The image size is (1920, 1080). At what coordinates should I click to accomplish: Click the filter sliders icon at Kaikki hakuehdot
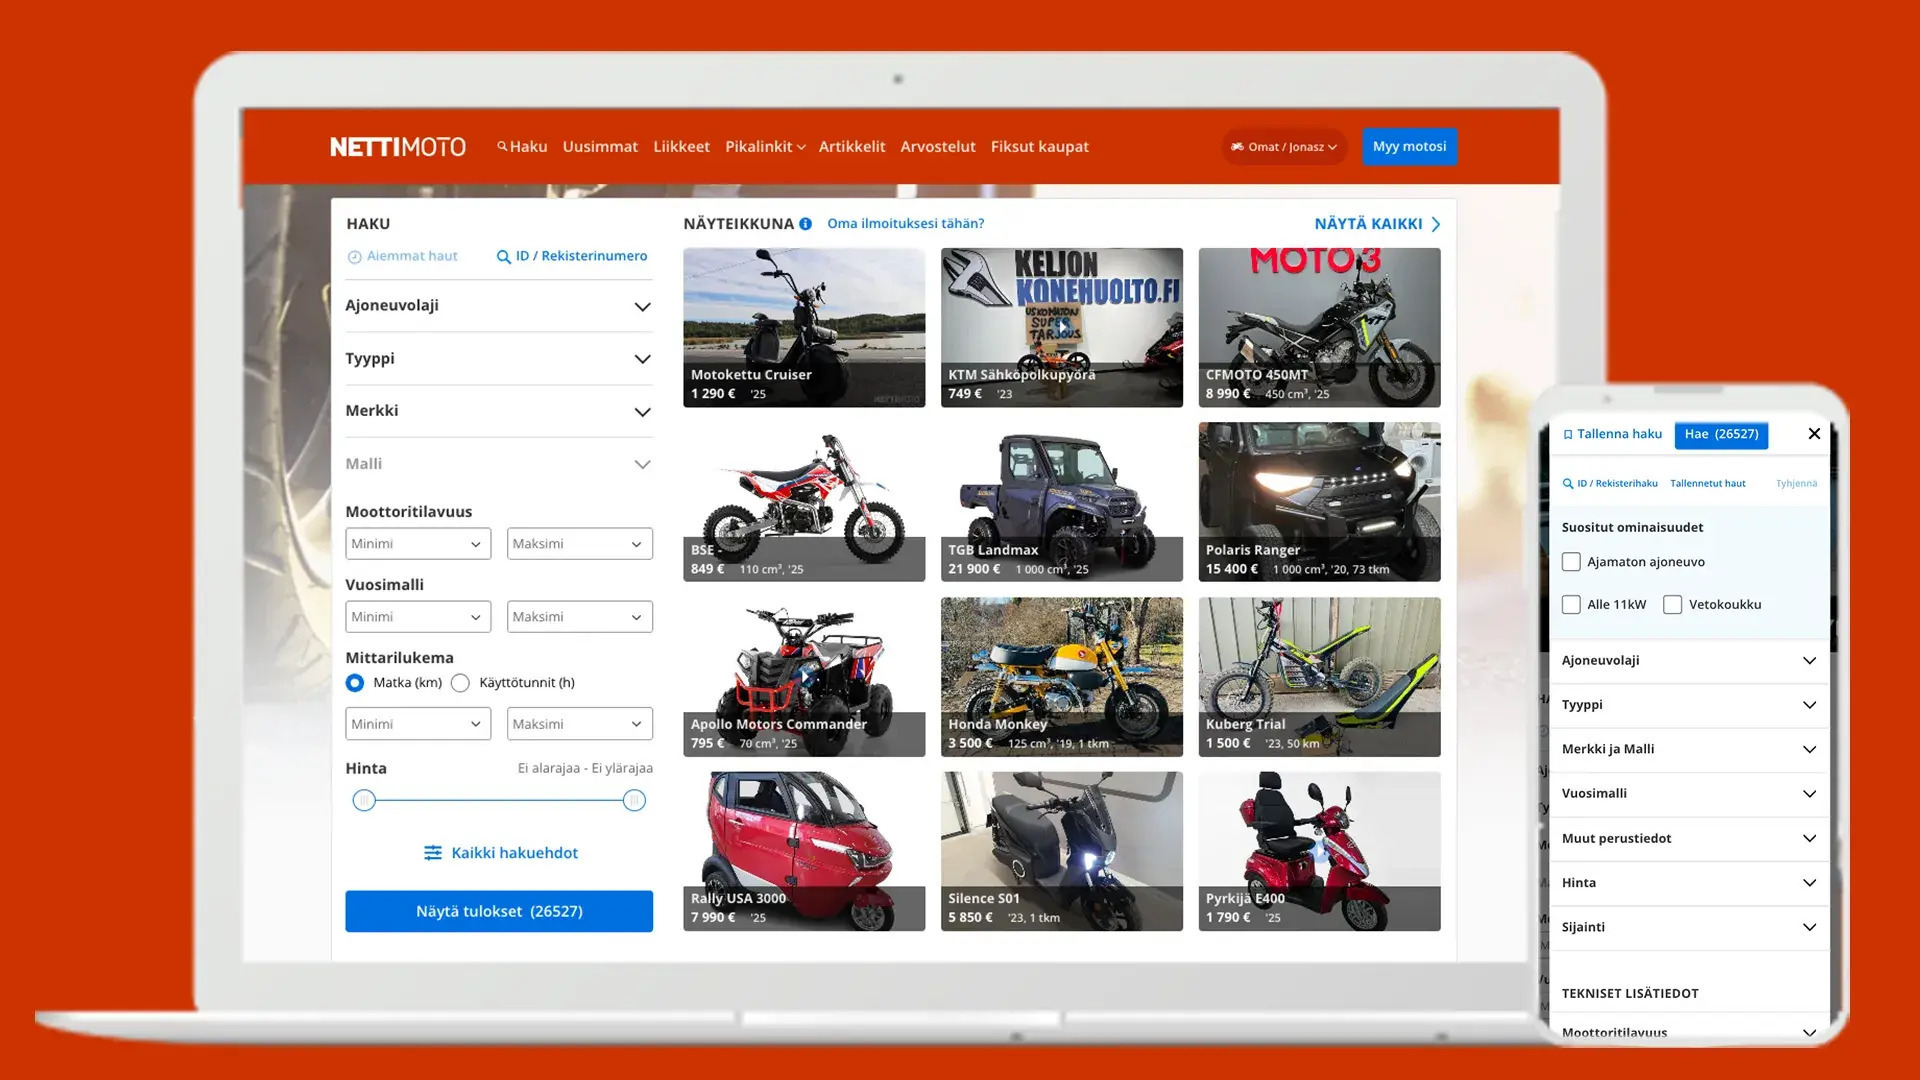432,853
